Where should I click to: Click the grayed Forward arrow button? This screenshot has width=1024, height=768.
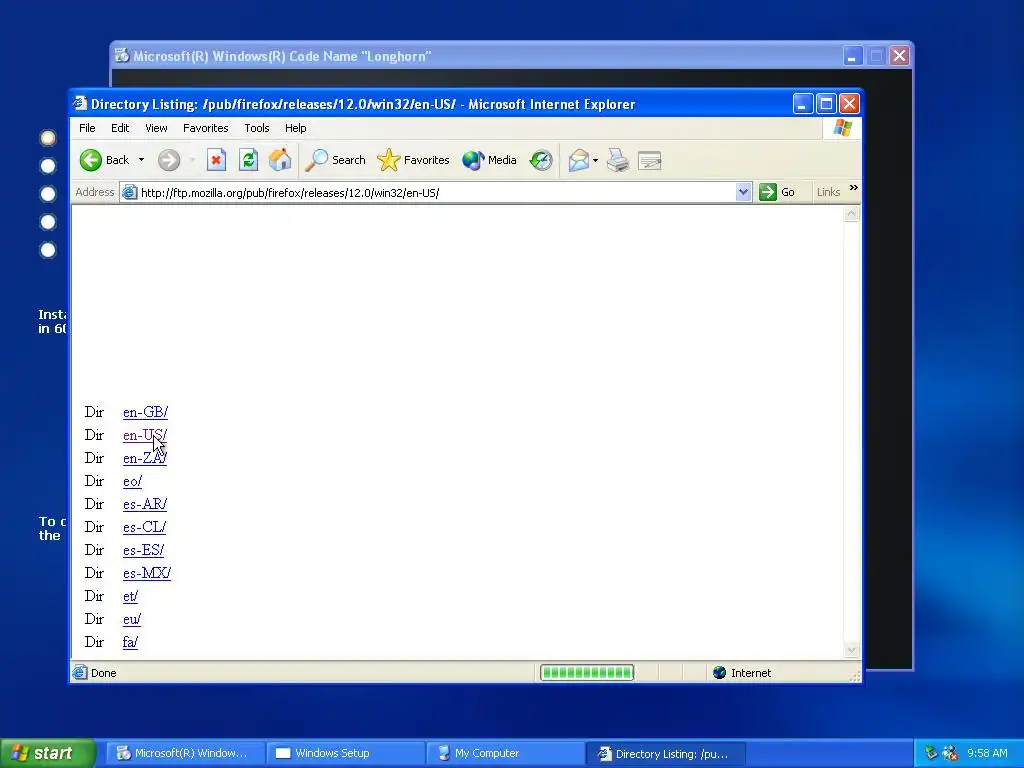pyautogui.click(x=168, y=160)
